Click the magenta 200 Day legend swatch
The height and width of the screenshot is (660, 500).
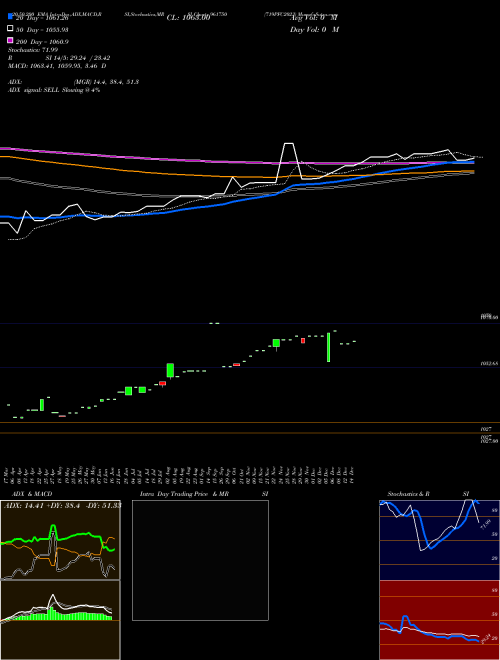click(11, 40)
